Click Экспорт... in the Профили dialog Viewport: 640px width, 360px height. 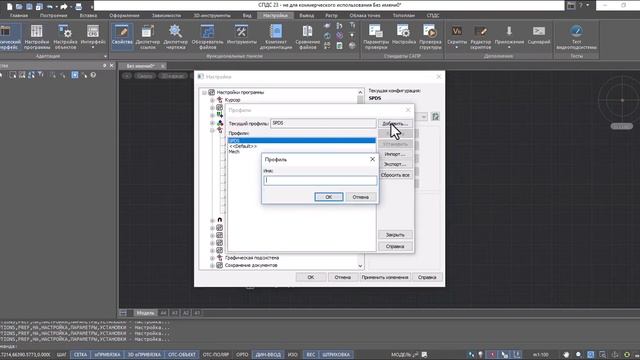click(395, 164)
